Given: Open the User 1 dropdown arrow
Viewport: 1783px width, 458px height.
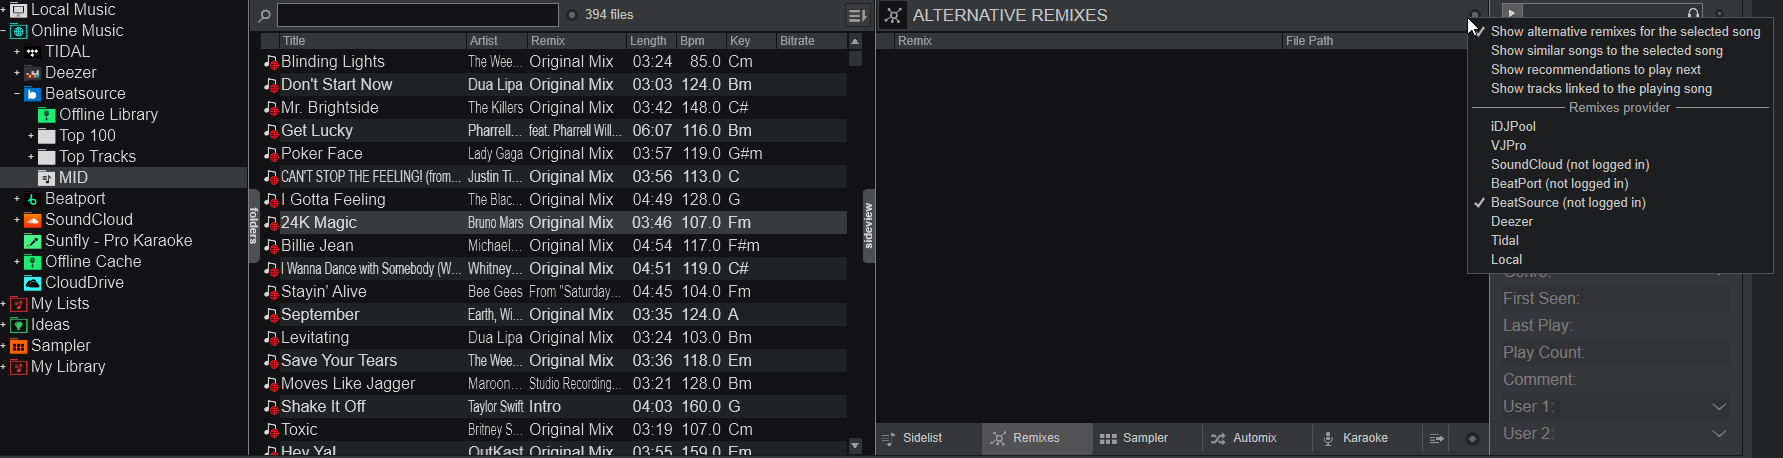Looking at the screenshot, I should [x=1719, y=407].
